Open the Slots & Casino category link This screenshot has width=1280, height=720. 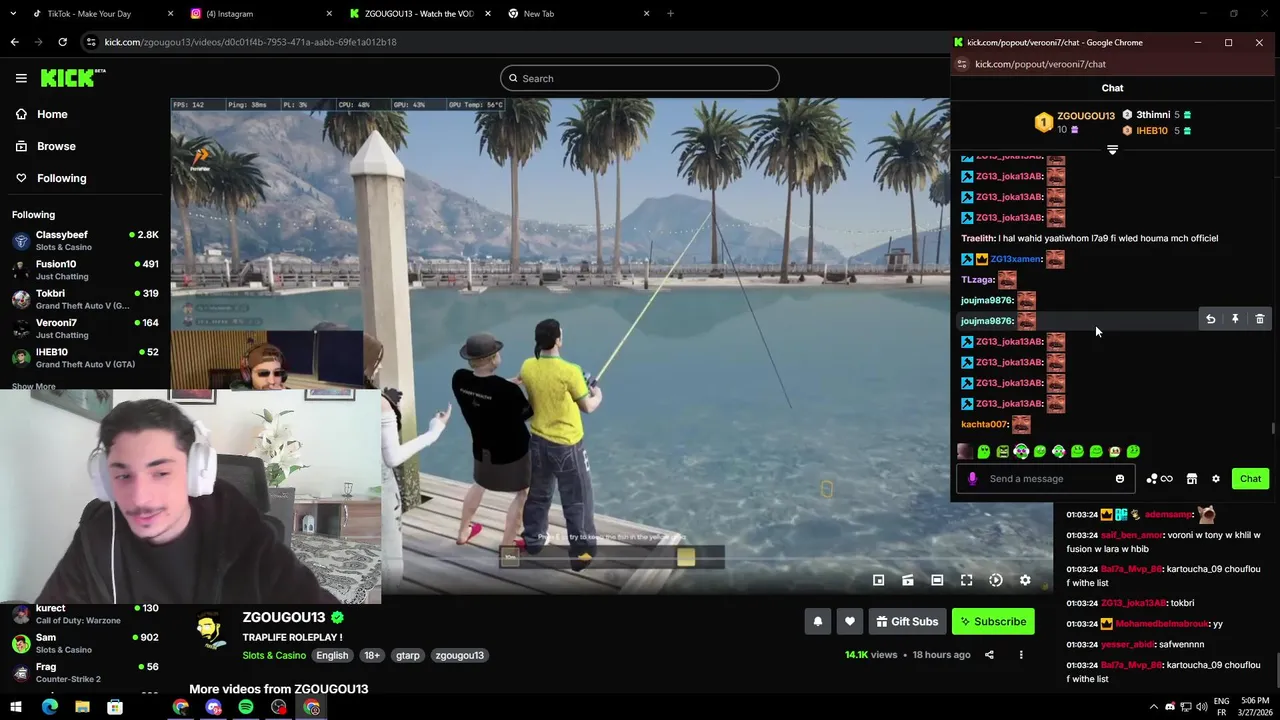coord(274,656)
